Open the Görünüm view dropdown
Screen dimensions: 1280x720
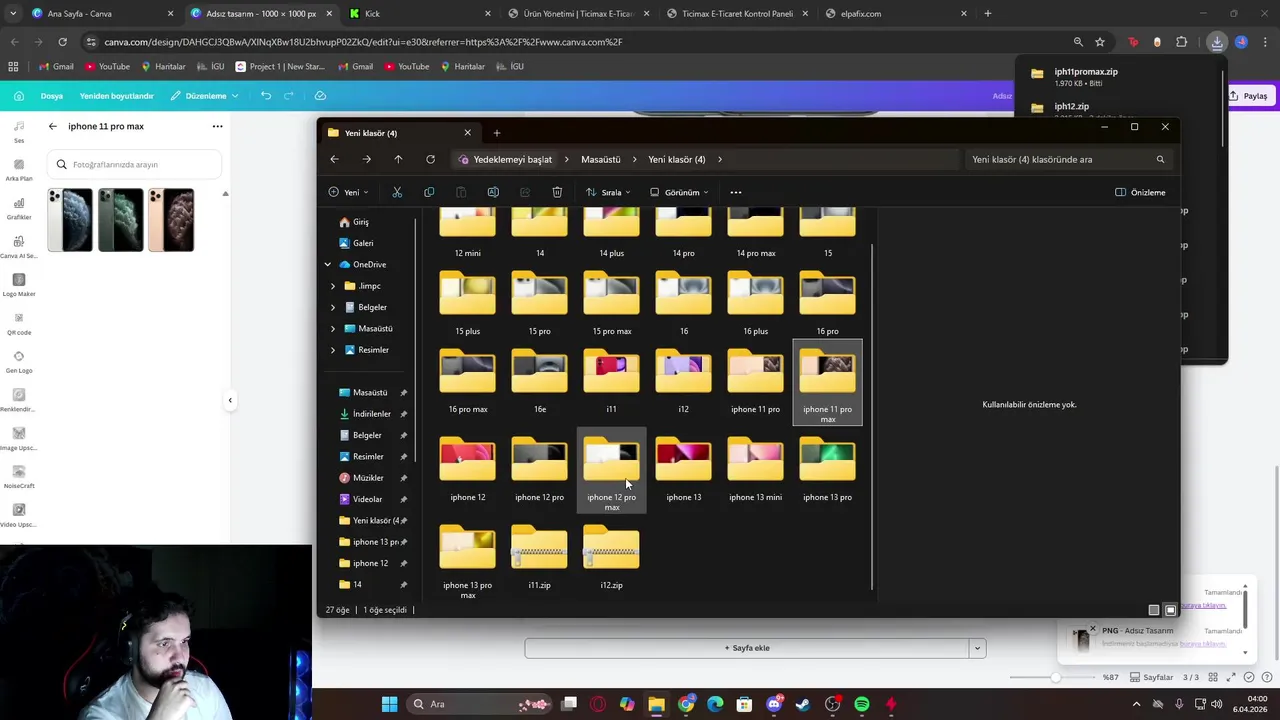(679, 192)
